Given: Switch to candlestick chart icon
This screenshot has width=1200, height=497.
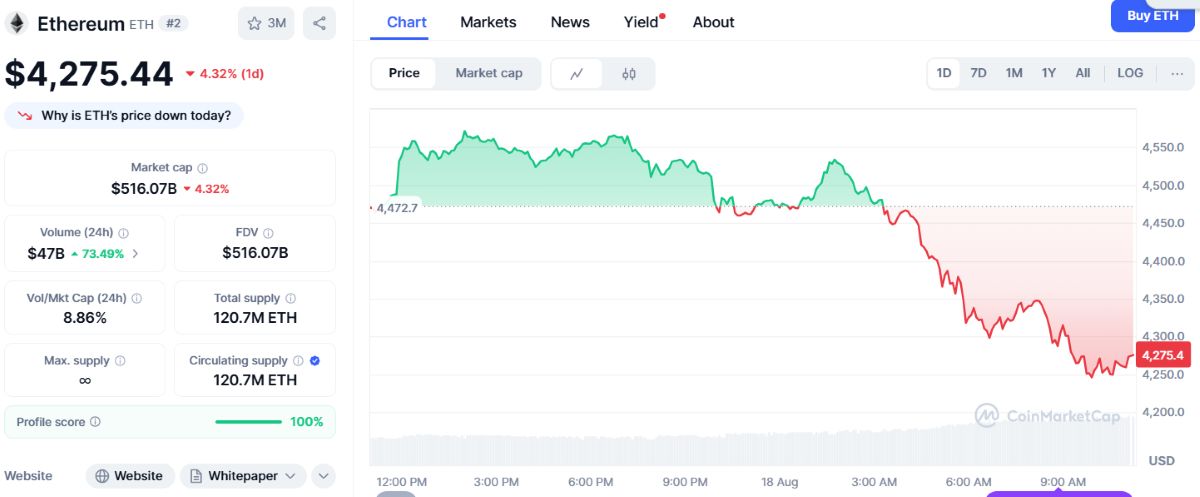Looking at the screenshot, I should [629, 73].
